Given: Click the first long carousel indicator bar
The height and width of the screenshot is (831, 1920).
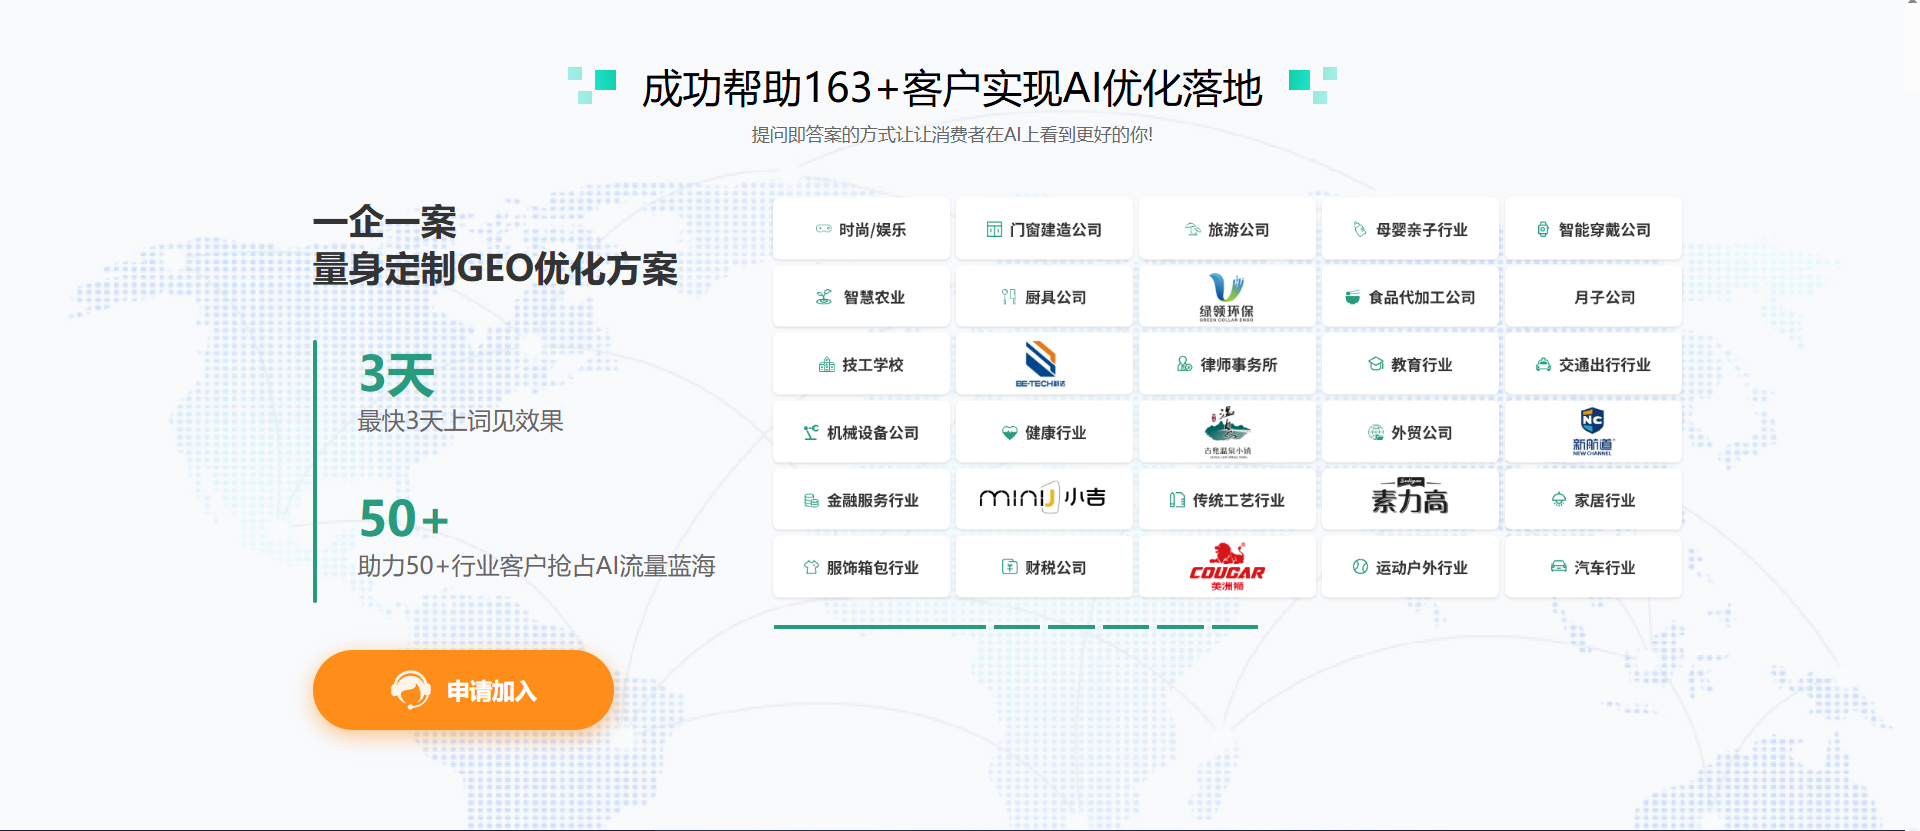Looking at the screenshot, I should 879,627.
